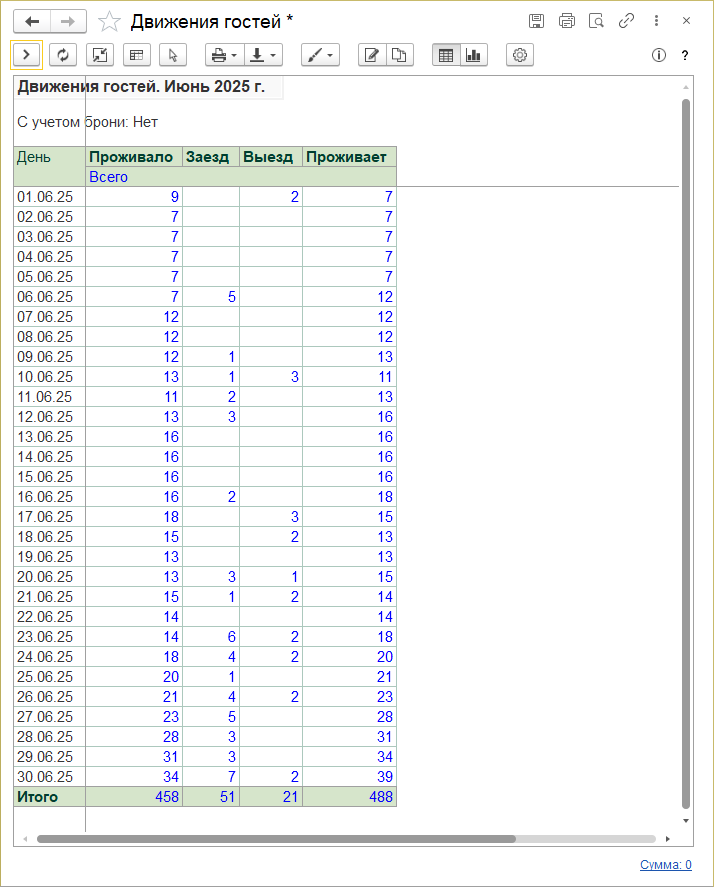This screenshot has height=887, width=714.
Task: Open print preview with the magnifier page icon
Action: click(596, 21)
